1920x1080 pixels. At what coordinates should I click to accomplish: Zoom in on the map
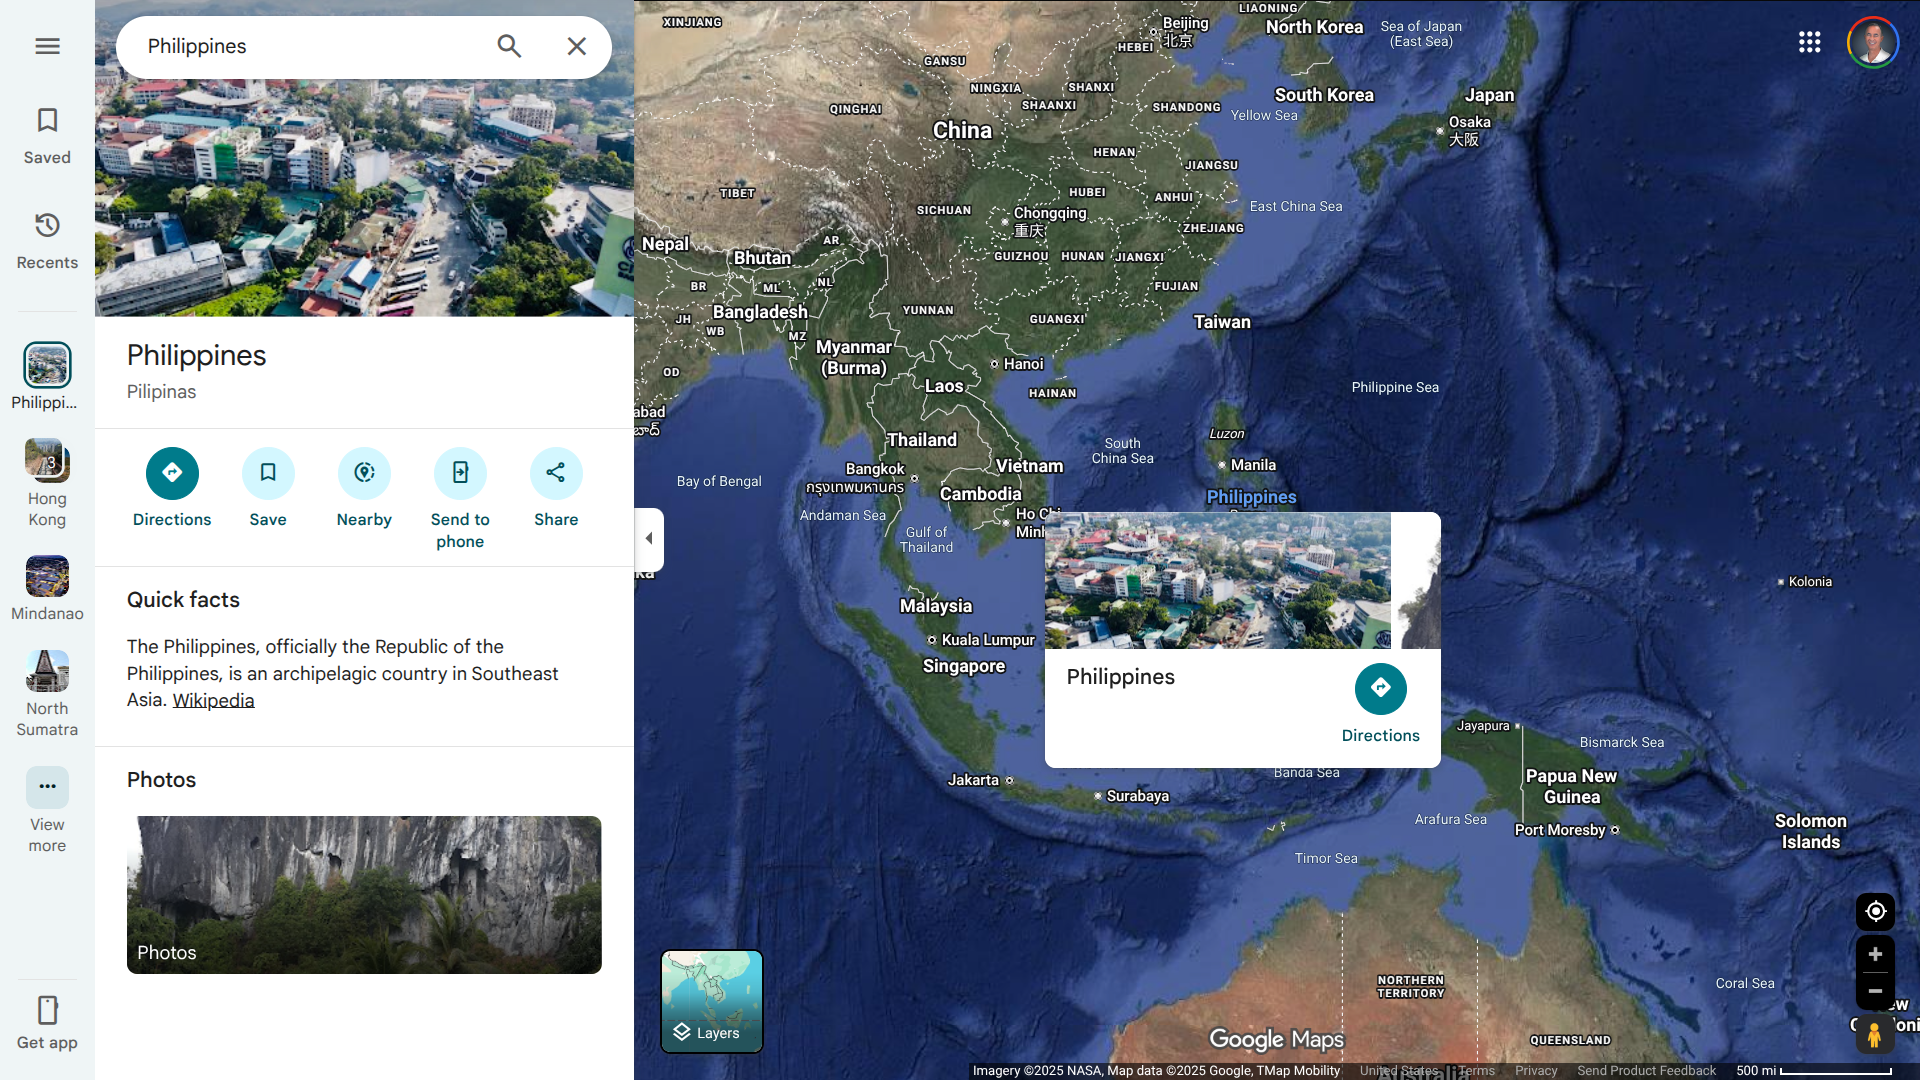(1875, 954)
